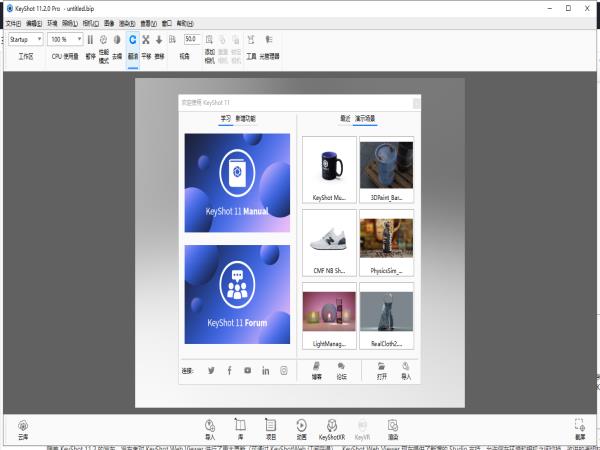Open the KeyShot 11 Manual card
The height and width of the screenshot is (450, 600).
tap(237, 183)
